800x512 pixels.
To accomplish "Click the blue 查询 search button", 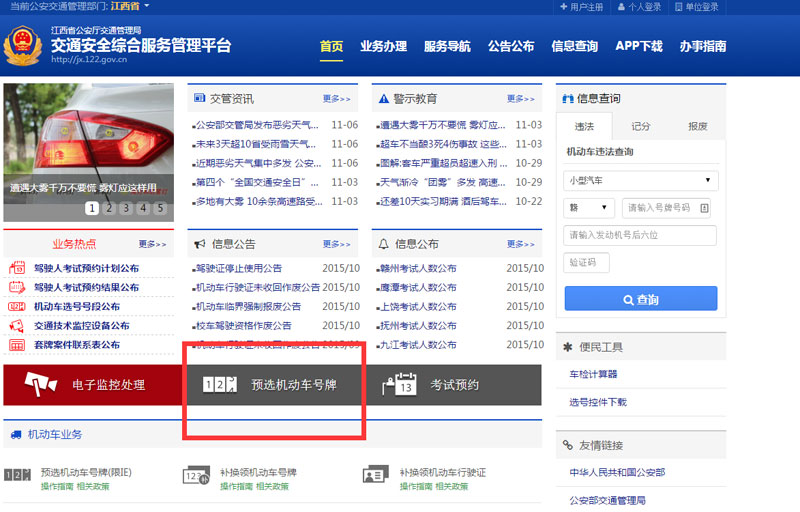I will pos(641,298).
